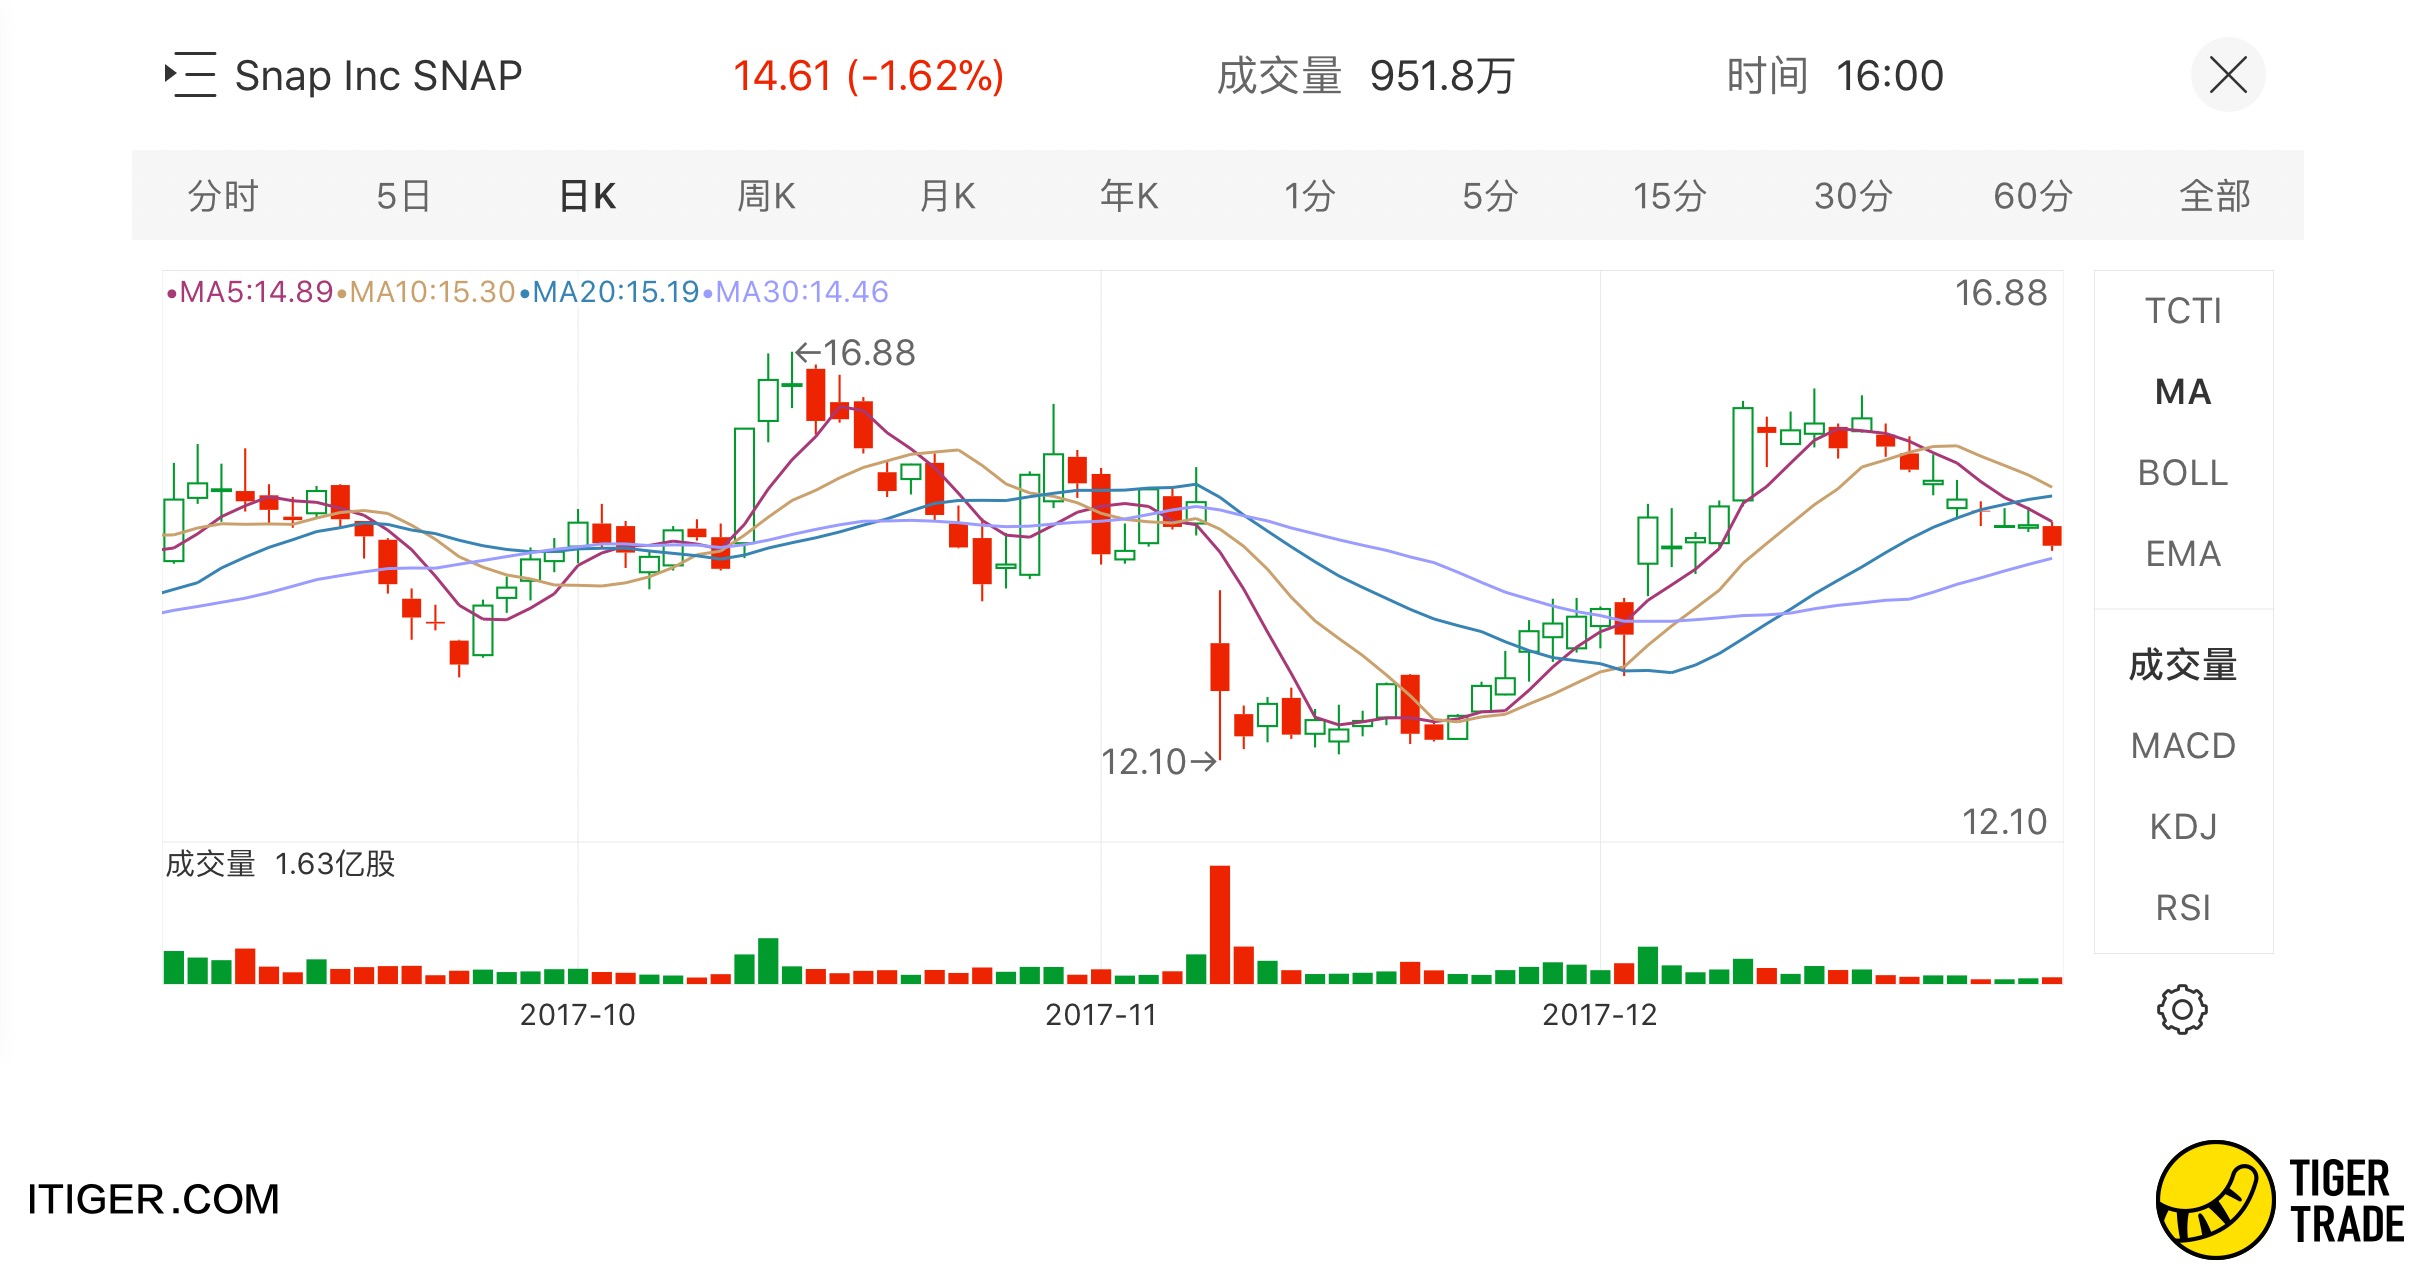Open the stock list menu icon
Viewport: 2436px width, 1272px height.
pos(190,75)
